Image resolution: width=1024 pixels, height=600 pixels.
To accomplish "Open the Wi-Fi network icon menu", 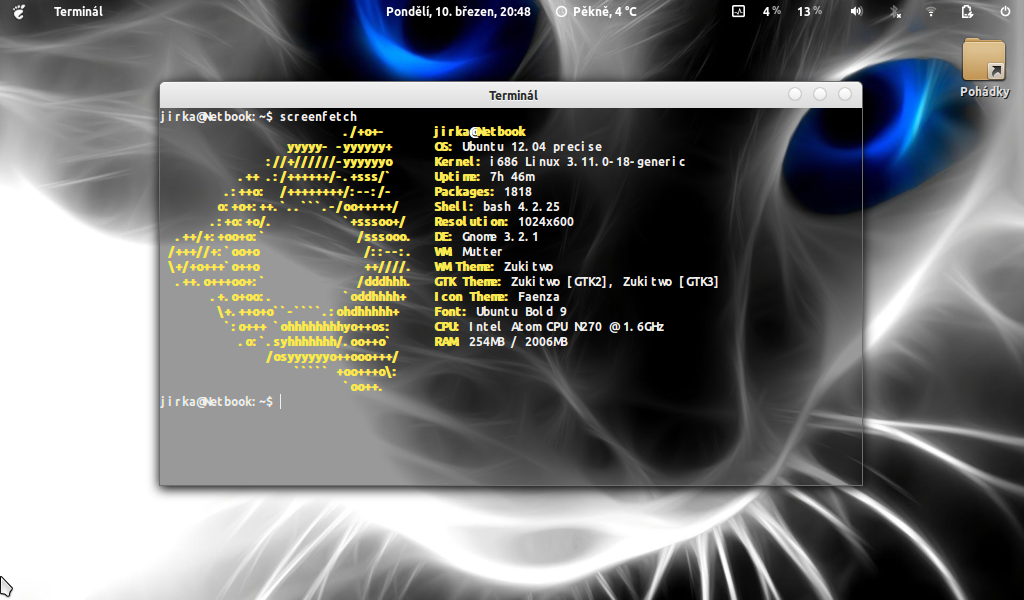I will 931,12.
